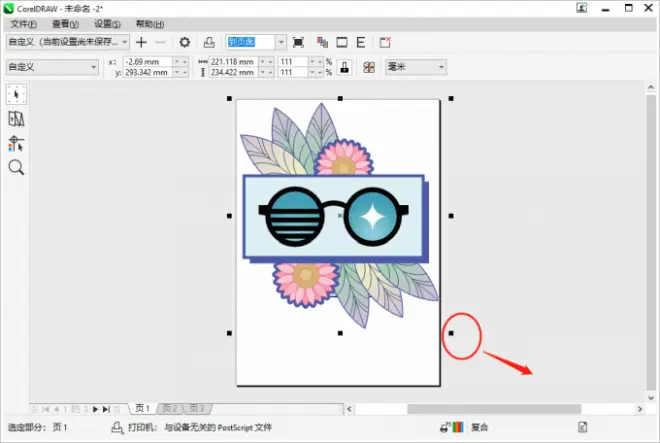Toggle the mirror E icon

[361, 42]
